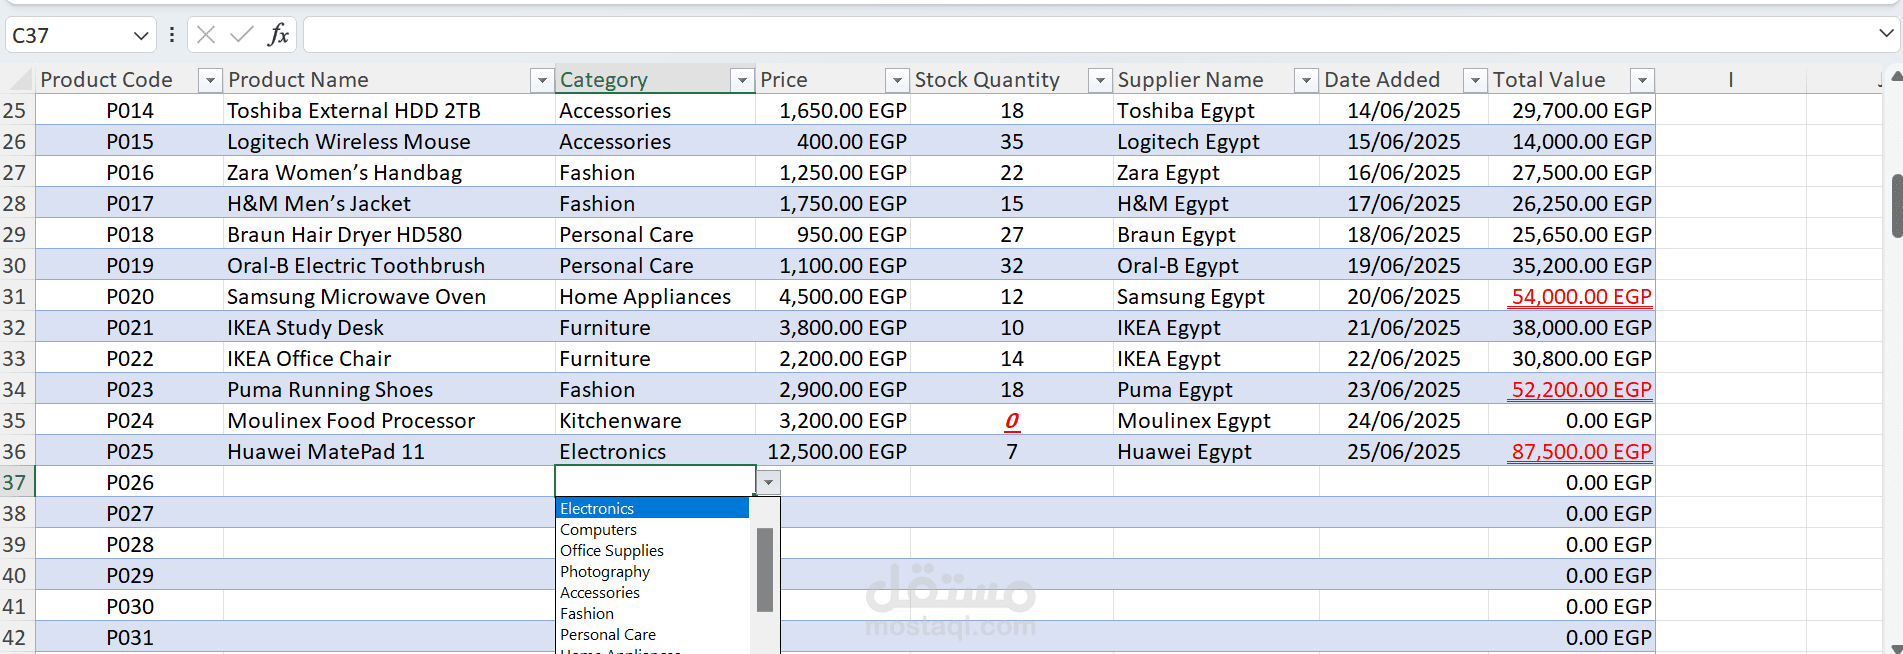
Task: Select product code cell P031
Action: pyautogui.click(x=130, y=638)
